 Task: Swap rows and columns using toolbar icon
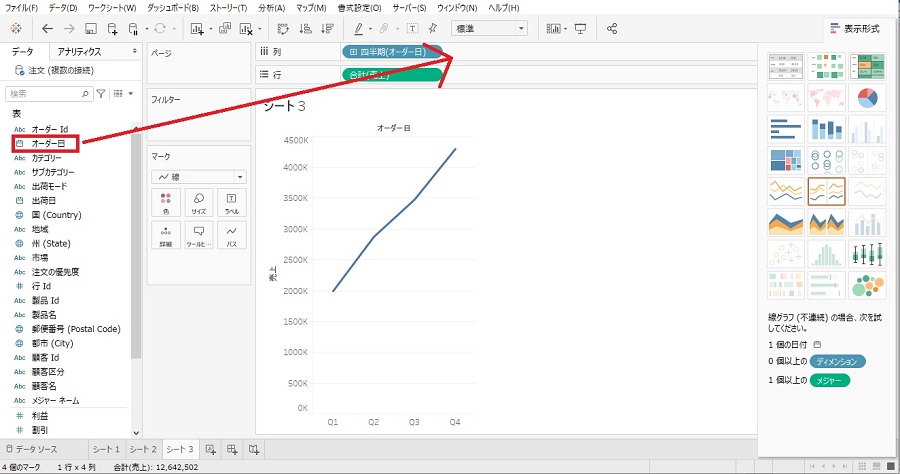(281, 28)
